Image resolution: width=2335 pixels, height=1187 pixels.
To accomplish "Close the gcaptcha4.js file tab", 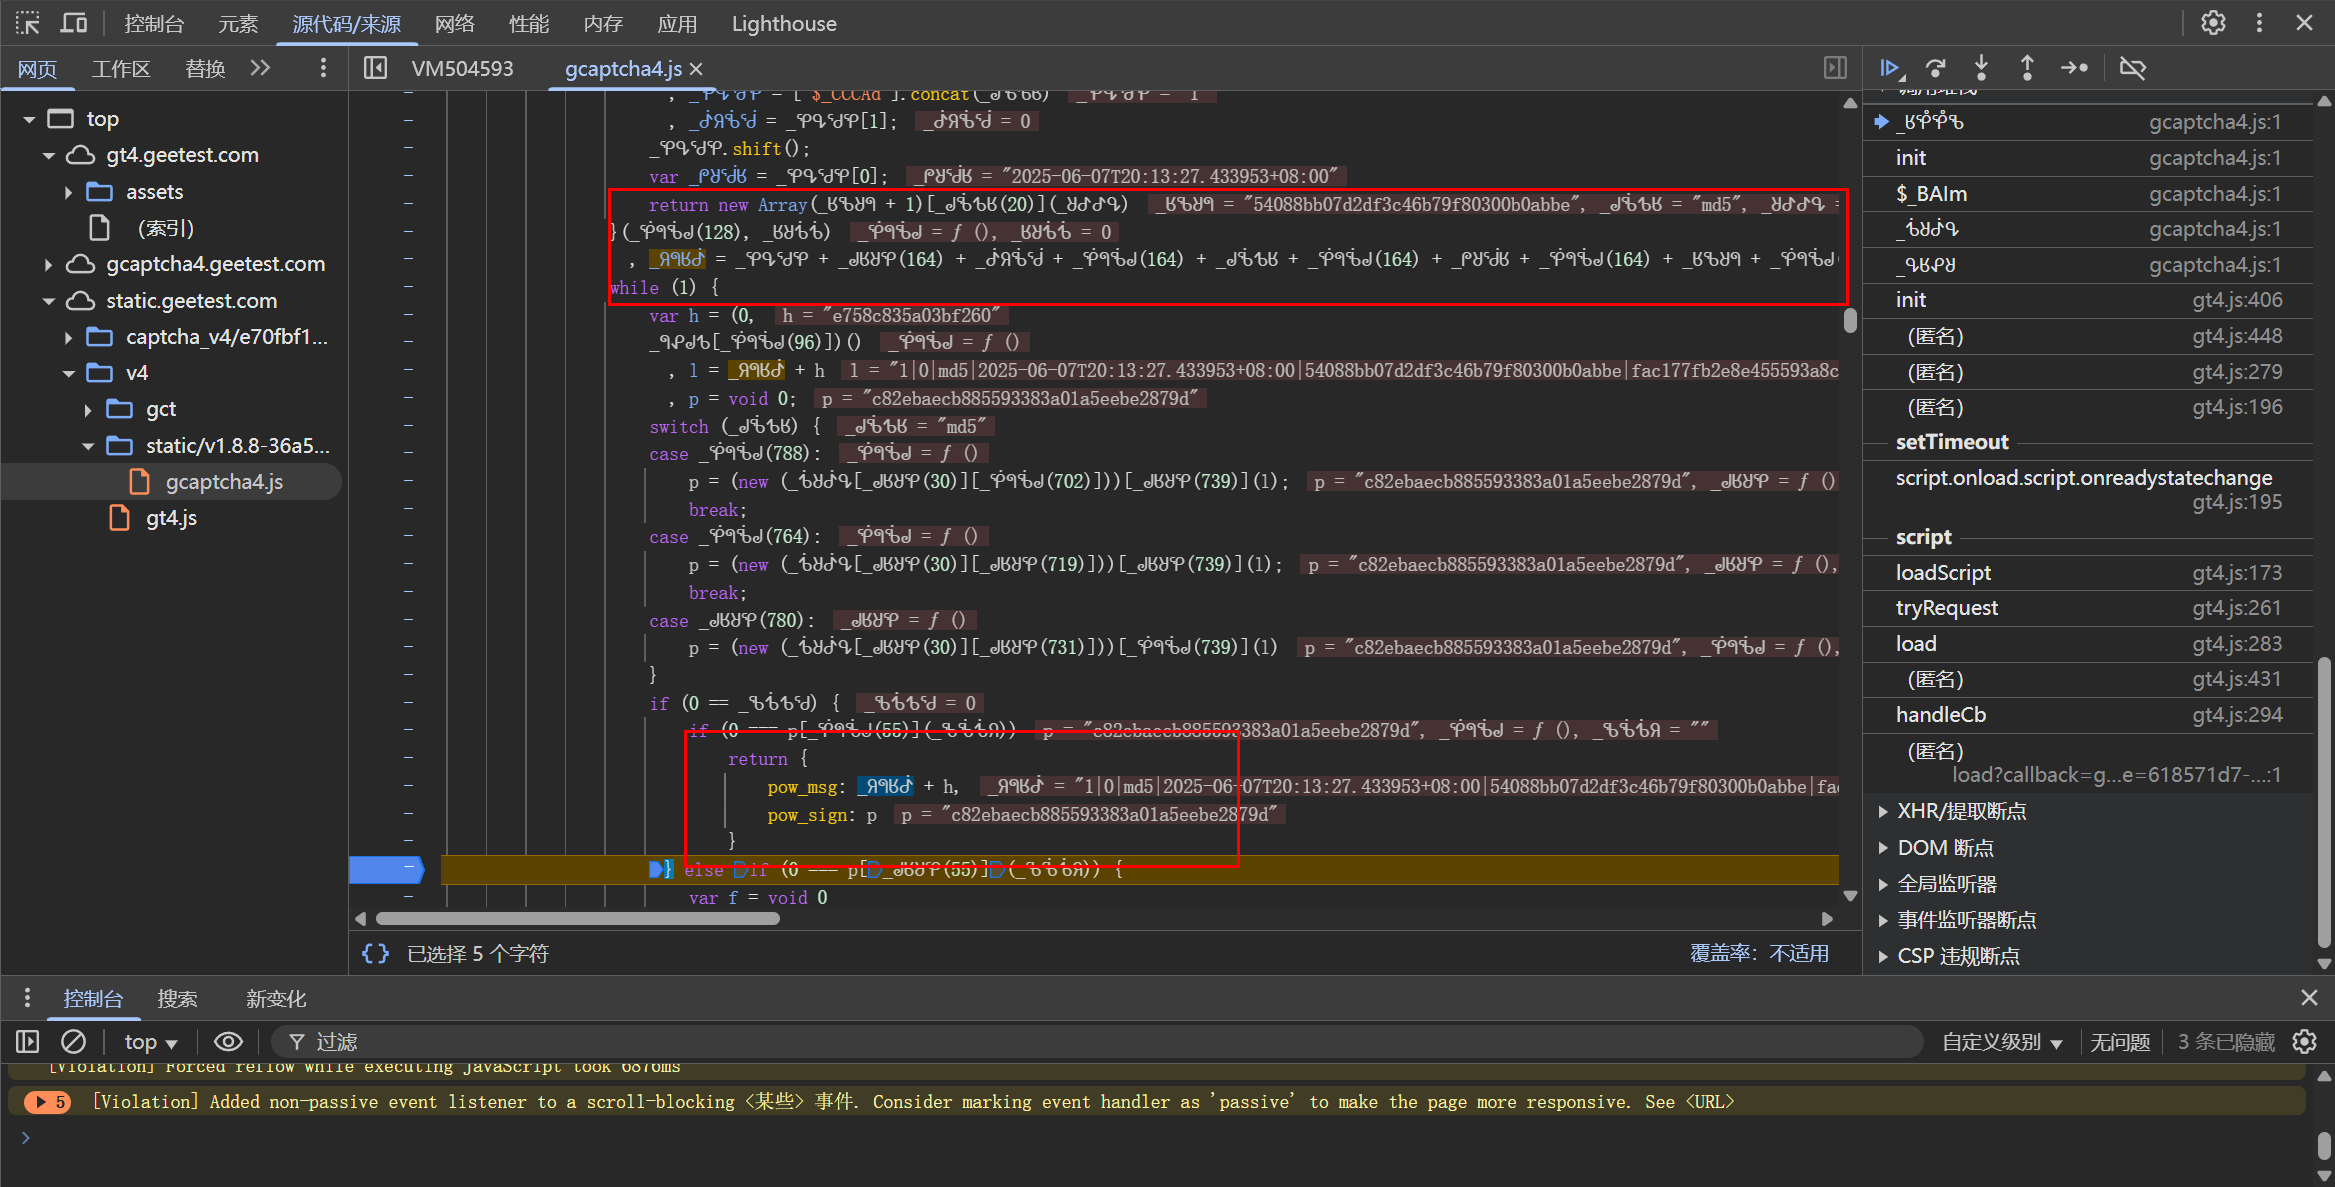I will click(x=696, y=69).
